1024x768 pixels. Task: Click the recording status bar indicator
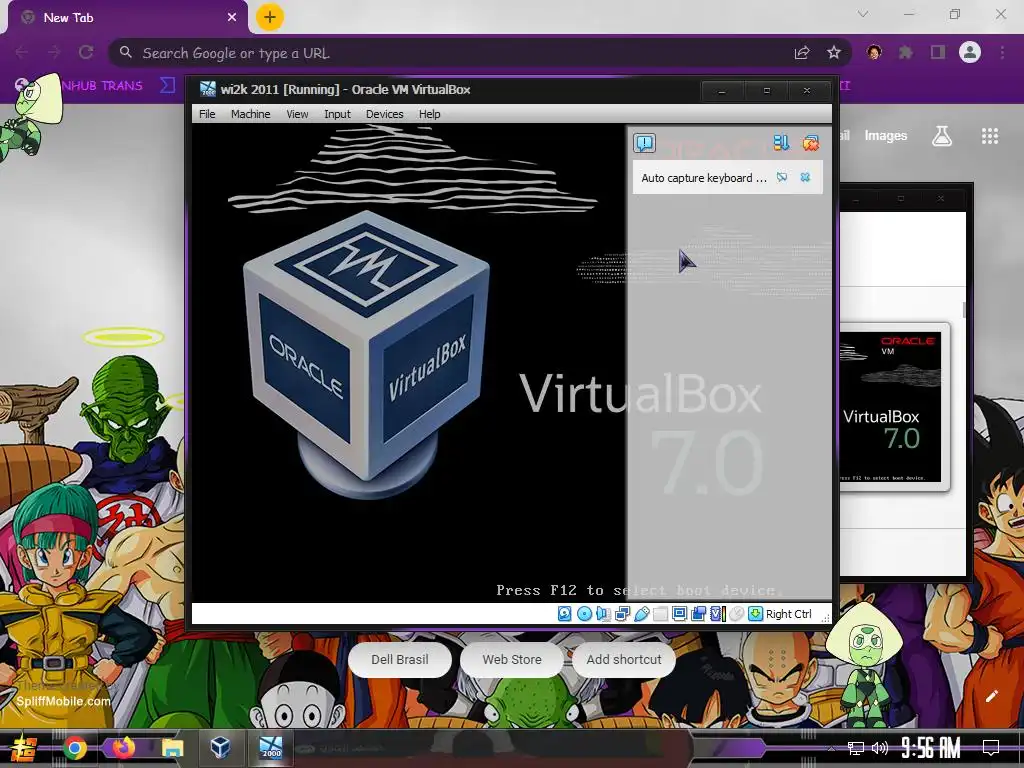coord(698,614)
